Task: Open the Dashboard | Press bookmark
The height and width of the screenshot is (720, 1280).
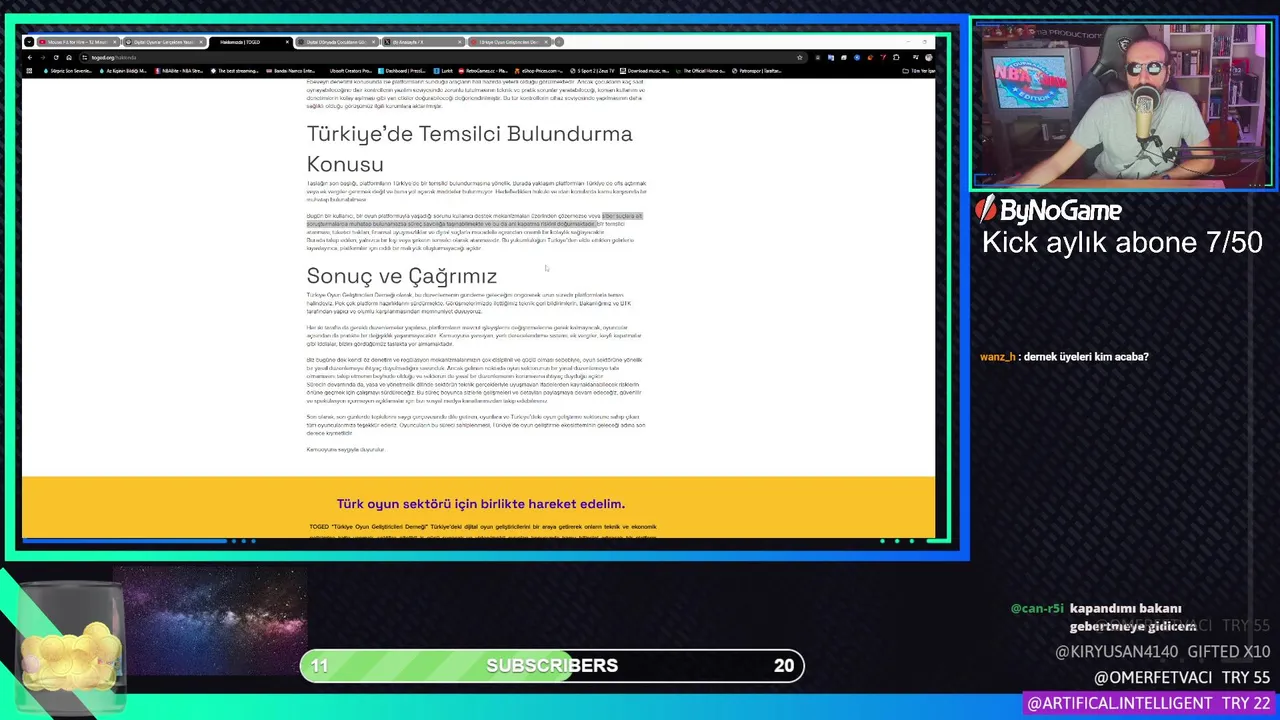Action: tap(402, 71)
